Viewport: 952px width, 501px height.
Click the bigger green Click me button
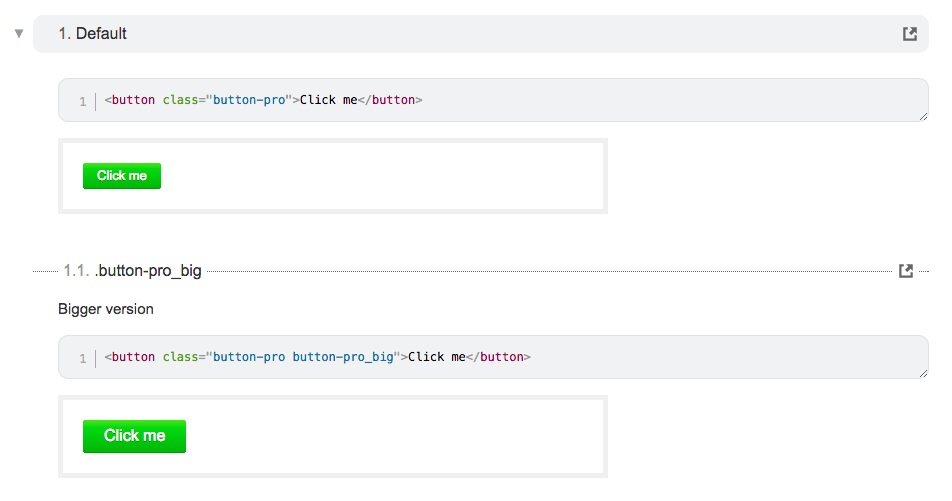[134, 436]
